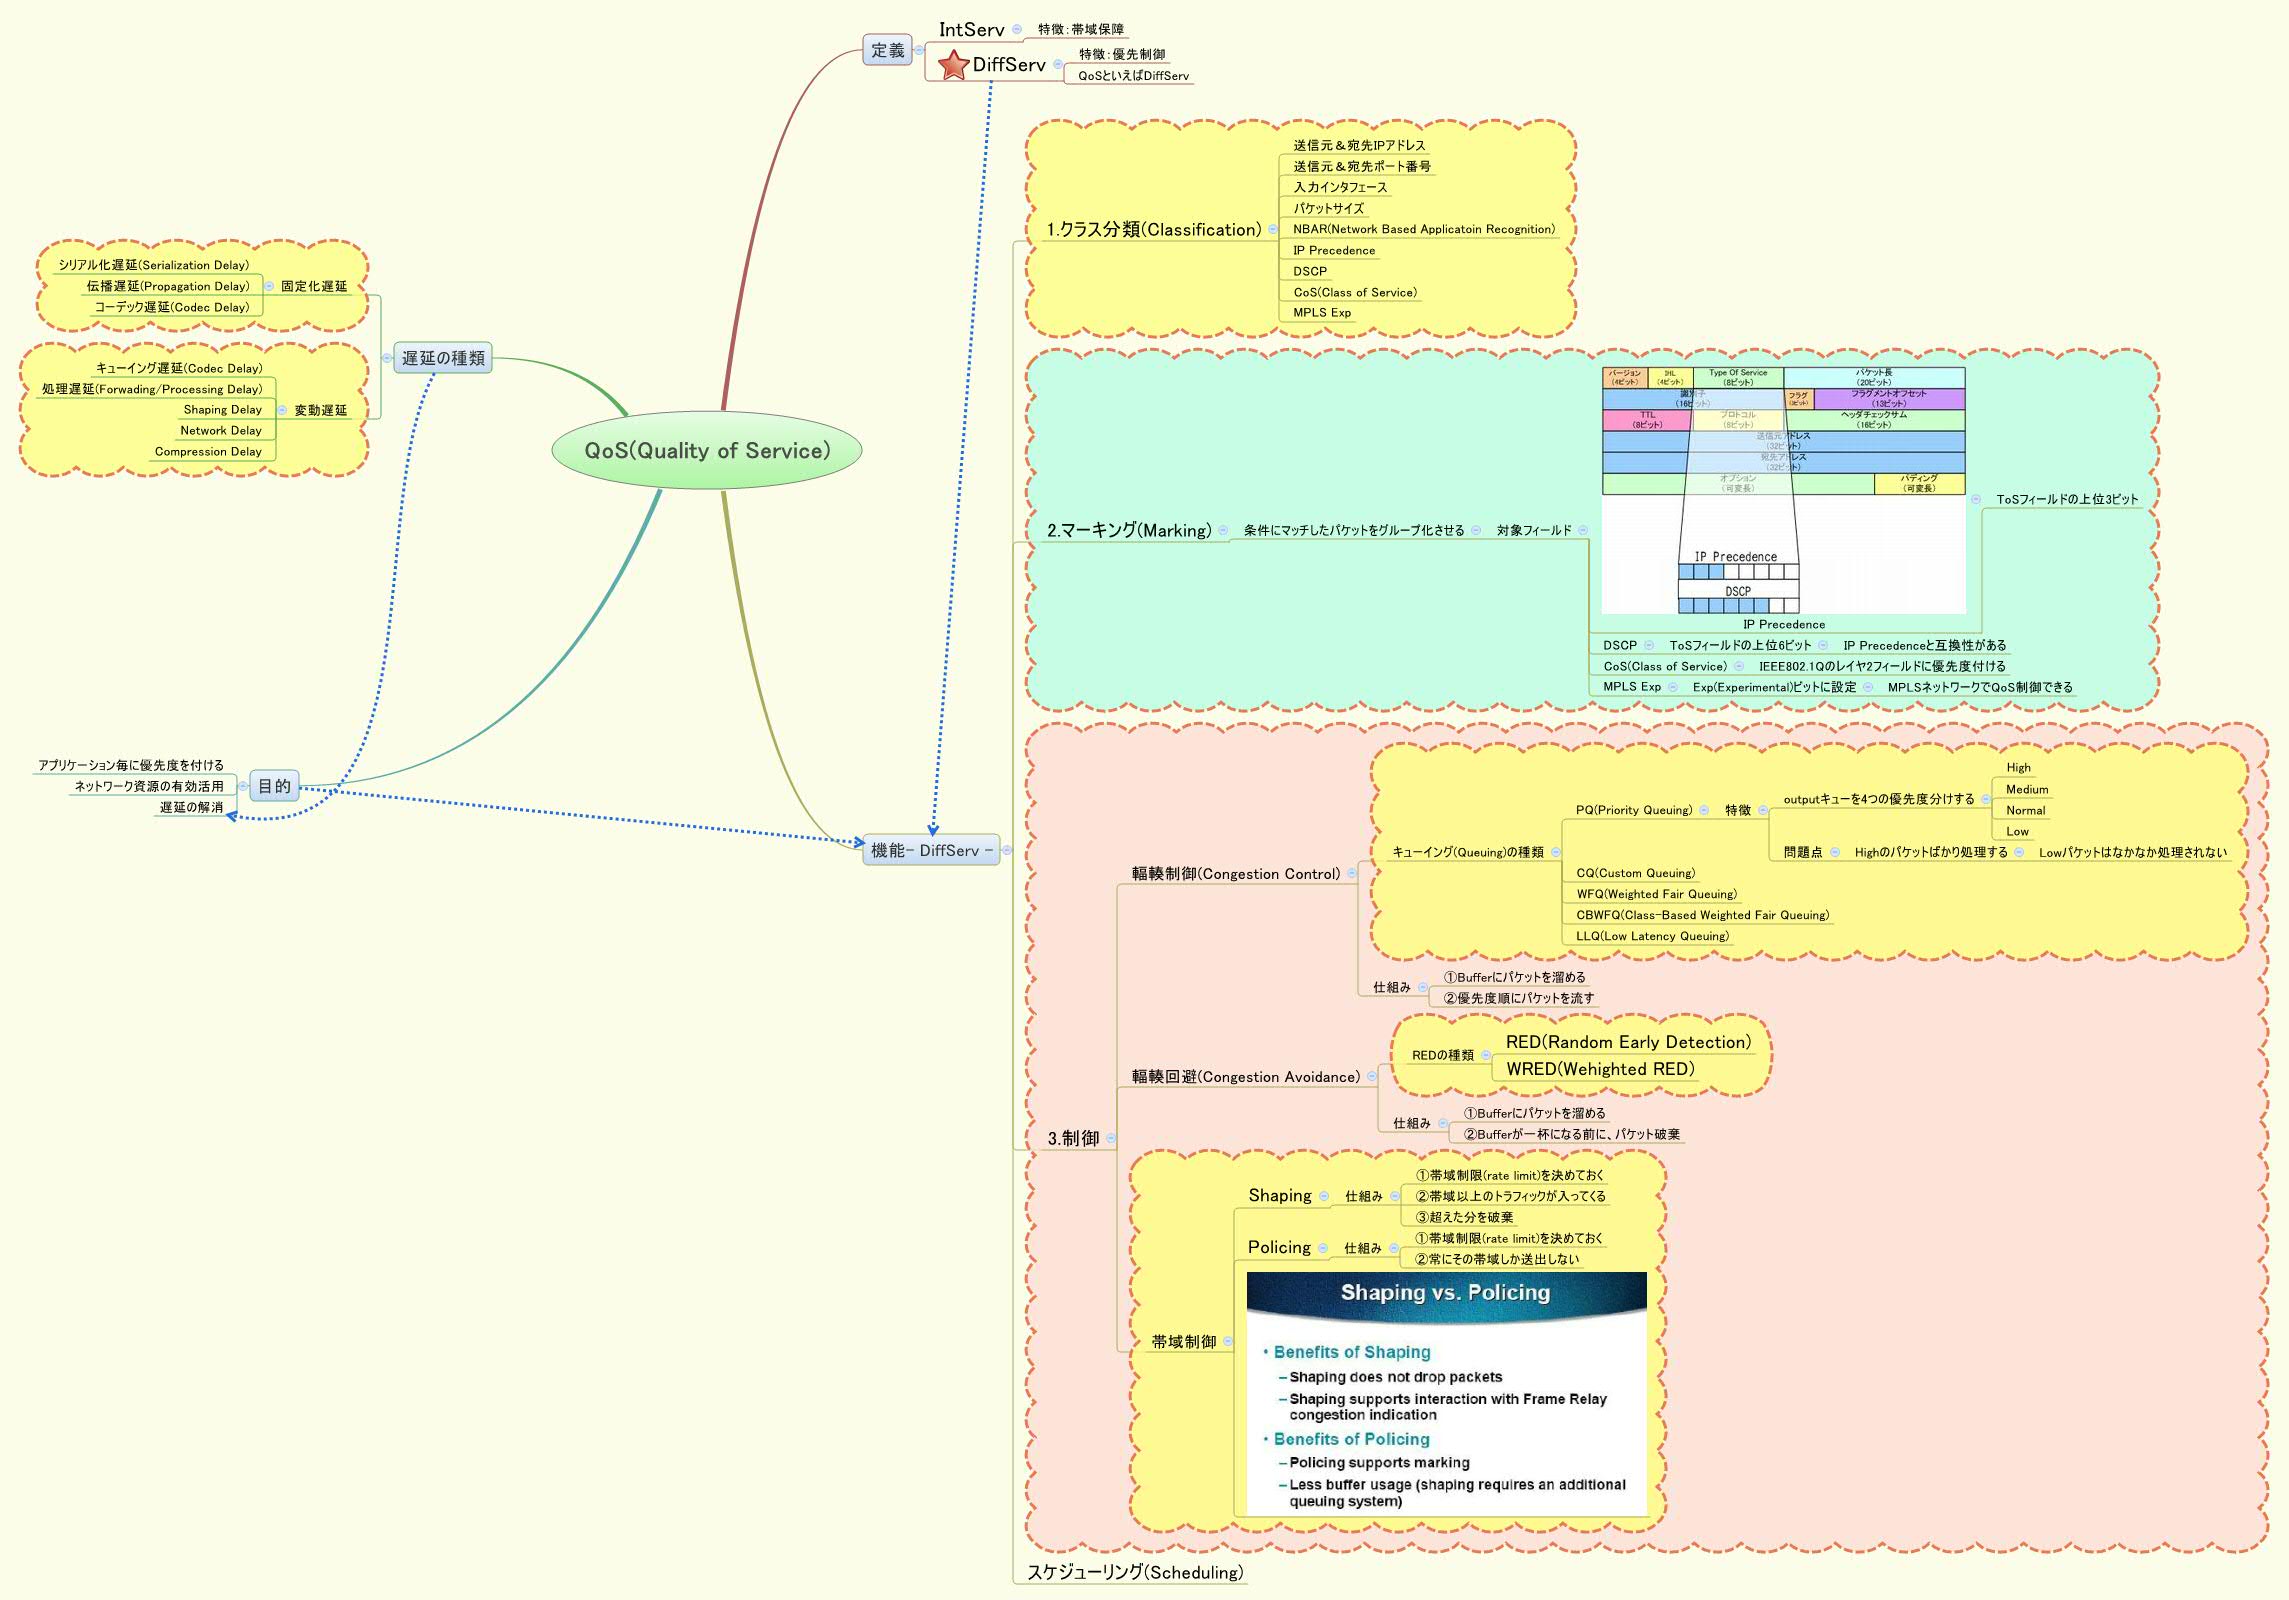Image resolution: width=2289 pixels, height=1600 pixels.
Task: Select the Shaping subtopic
Action: (x=1280, y=1195)
